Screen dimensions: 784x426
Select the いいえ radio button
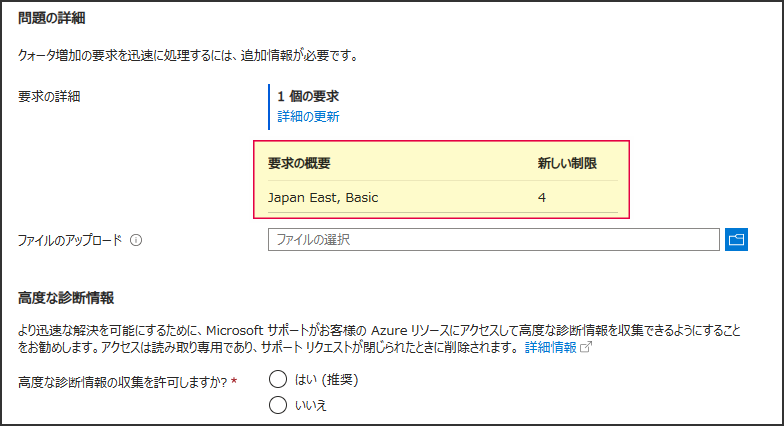pyautogui.click(x=278, y=404)
